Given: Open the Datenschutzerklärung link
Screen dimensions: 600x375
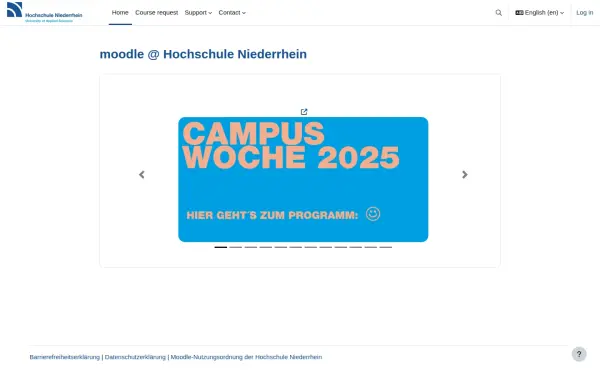Looking at the screenshot, I should pos(135,357).
